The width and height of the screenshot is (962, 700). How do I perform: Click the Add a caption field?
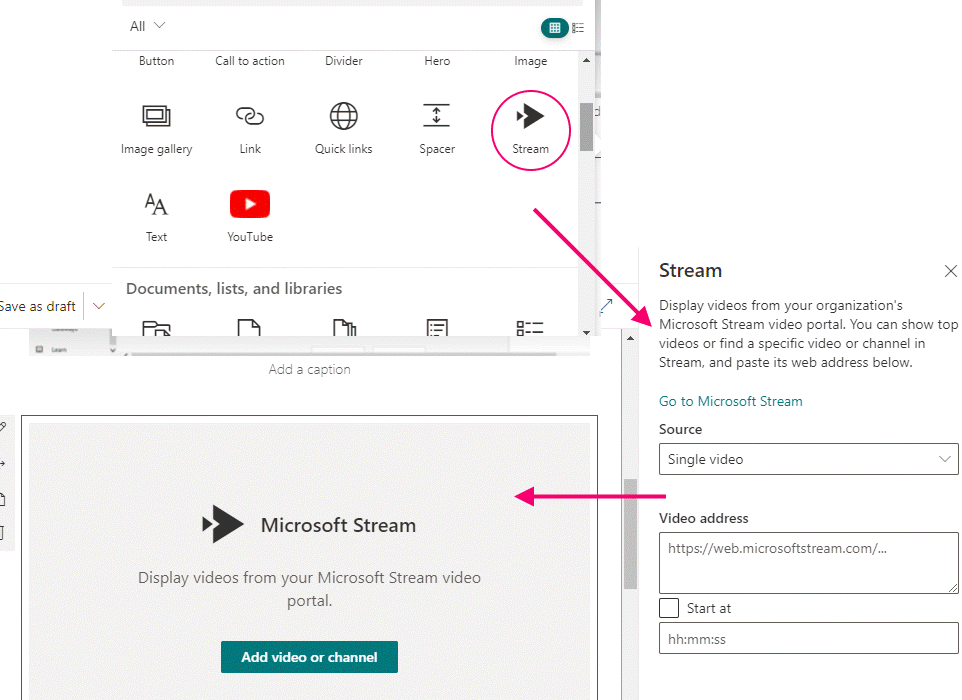click(309, 369)
